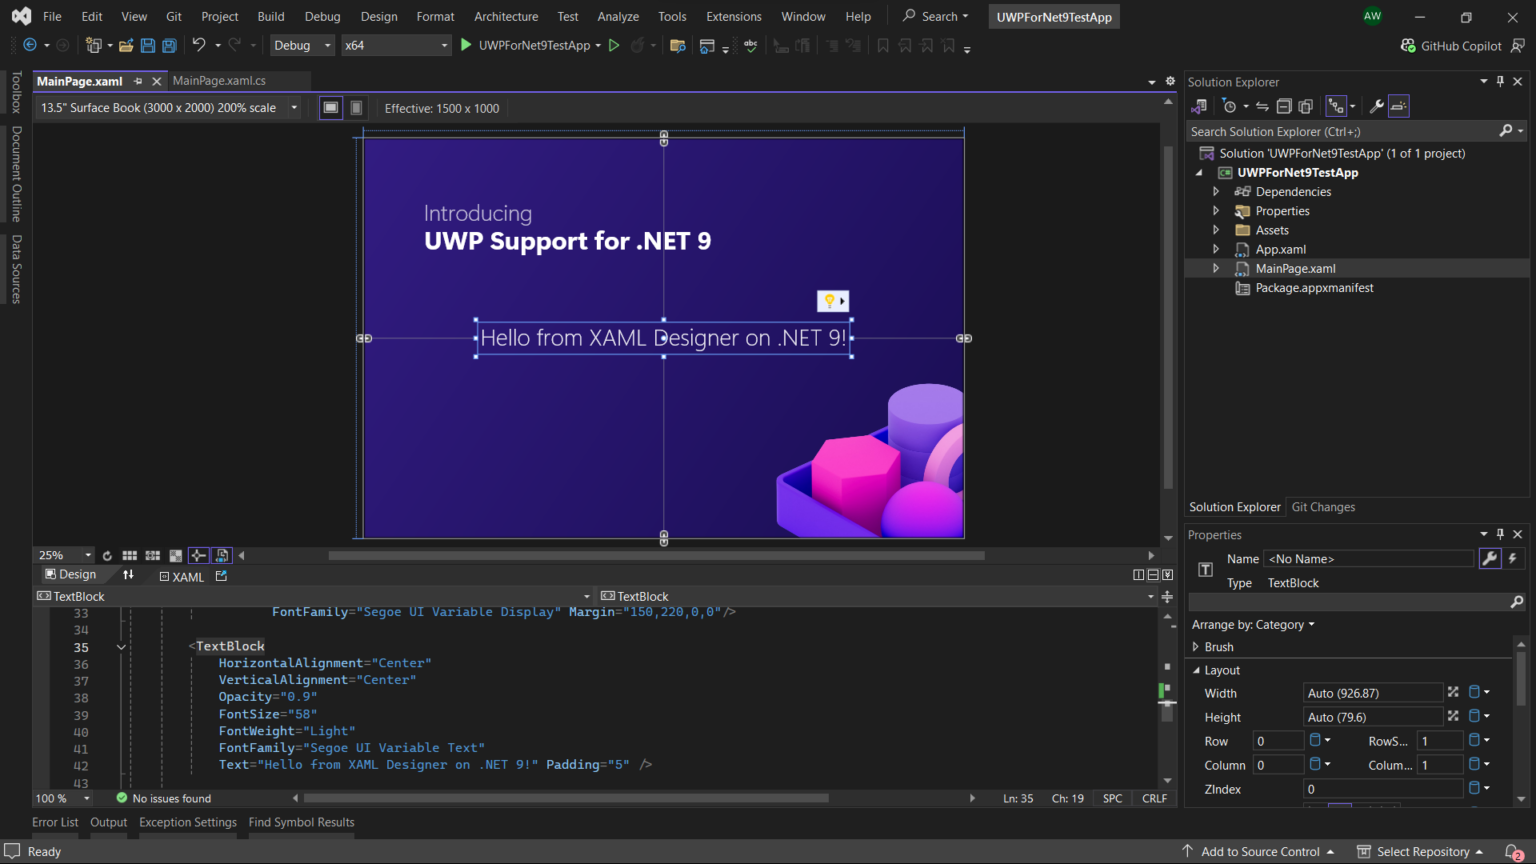Image resolution: width=1536 pixels, height=864 pixels.
Task: Open the designer zoom percentage dropdown
Action: tap(88, 555)
